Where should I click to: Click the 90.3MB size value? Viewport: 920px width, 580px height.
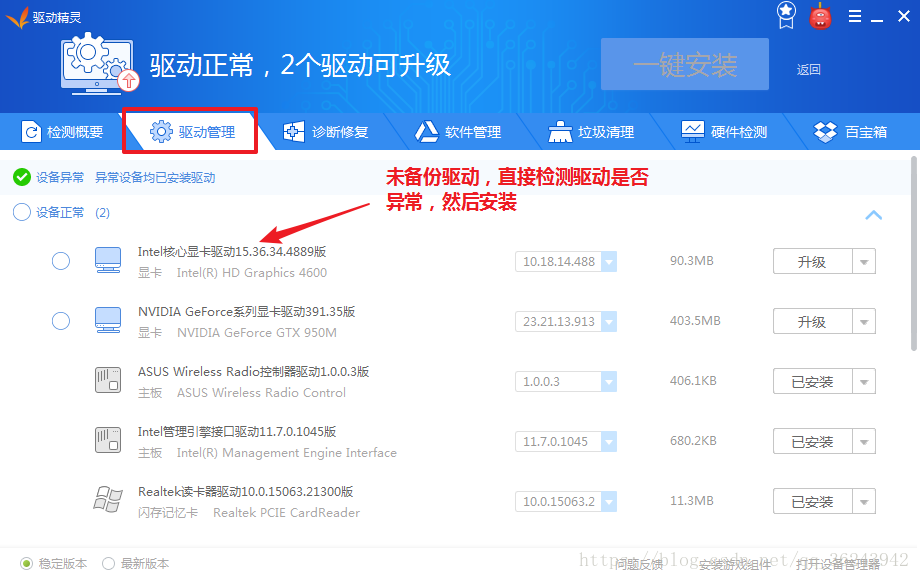[692, 260]
